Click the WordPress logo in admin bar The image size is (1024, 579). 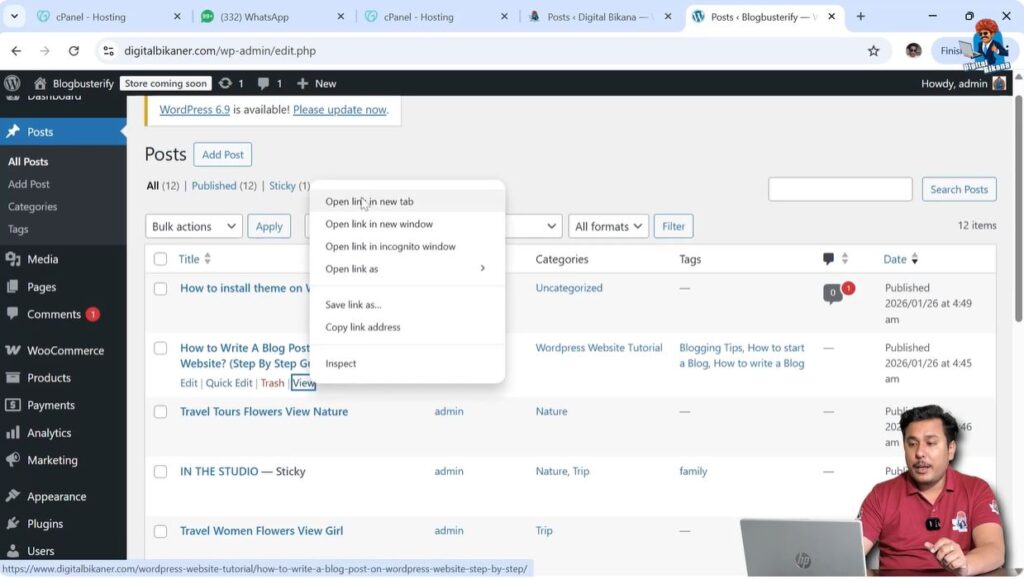tap(12, 84)
